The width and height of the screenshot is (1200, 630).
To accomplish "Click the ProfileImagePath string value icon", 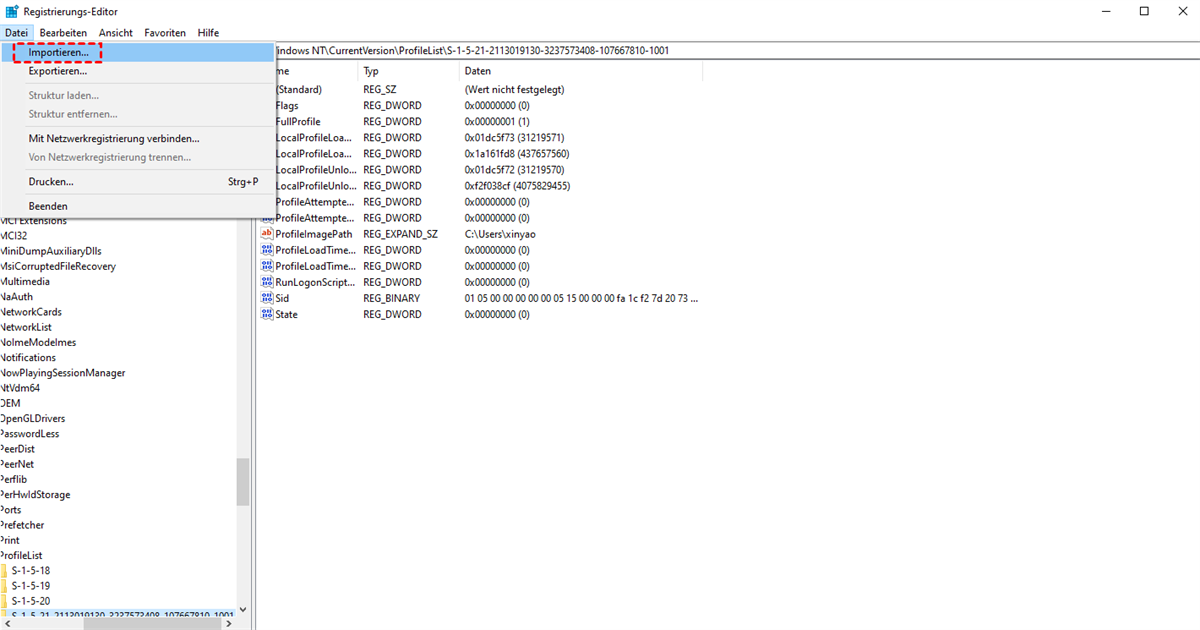I will click(267, 234).
